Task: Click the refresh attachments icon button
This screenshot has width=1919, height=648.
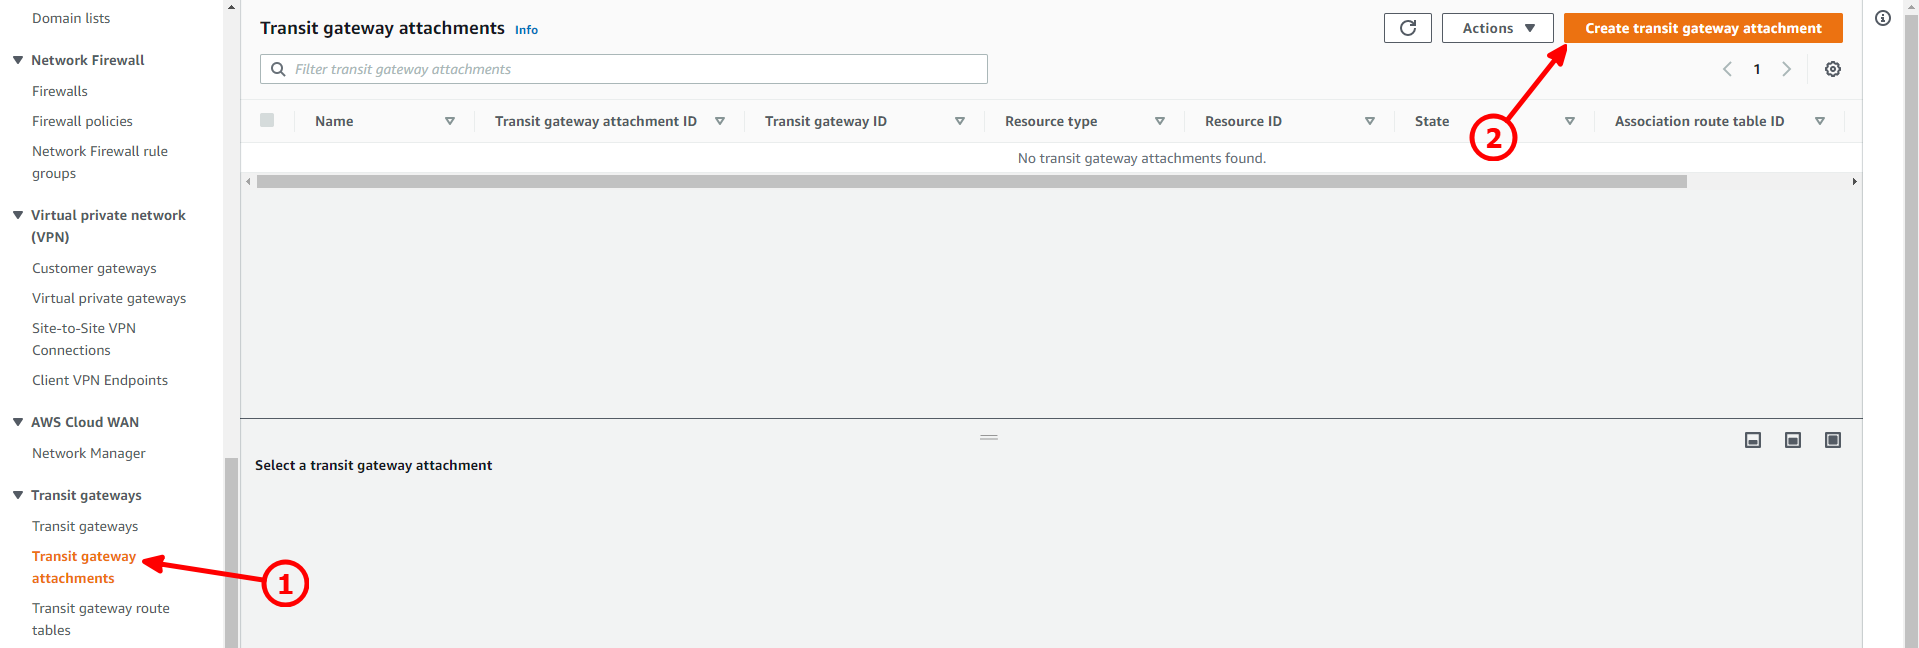Action: tap(1407, 28)
